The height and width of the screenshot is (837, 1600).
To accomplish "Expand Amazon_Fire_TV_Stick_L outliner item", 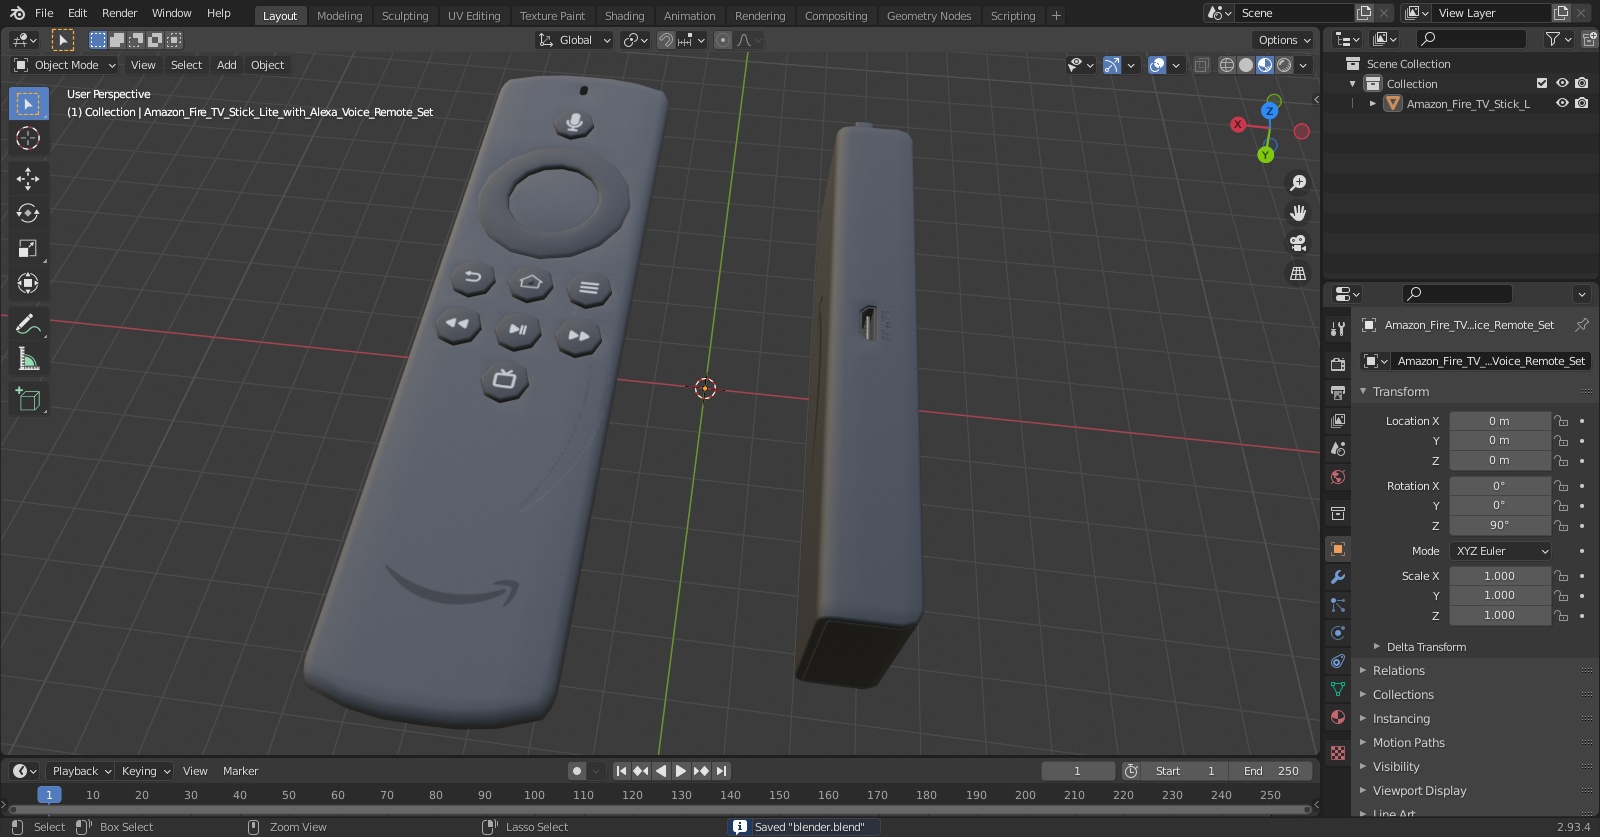I will click(1373, 104).
